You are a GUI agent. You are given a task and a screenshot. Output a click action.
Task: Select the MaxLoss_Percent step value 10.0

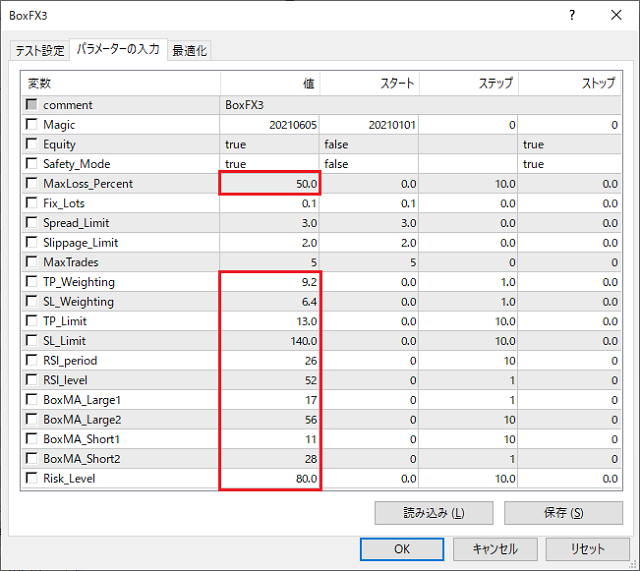[x=468, y=183]
